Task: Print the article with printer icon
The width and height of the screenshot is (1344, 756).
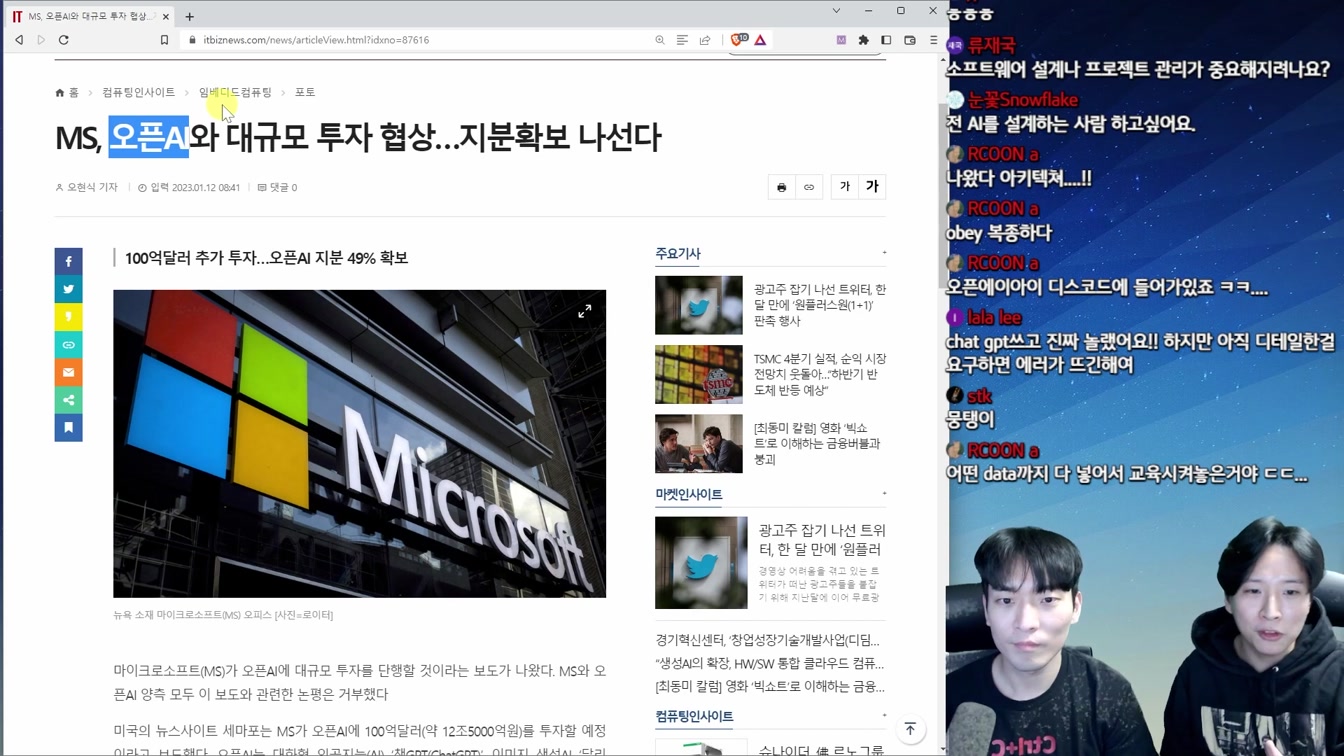Action: pos(782,187)
